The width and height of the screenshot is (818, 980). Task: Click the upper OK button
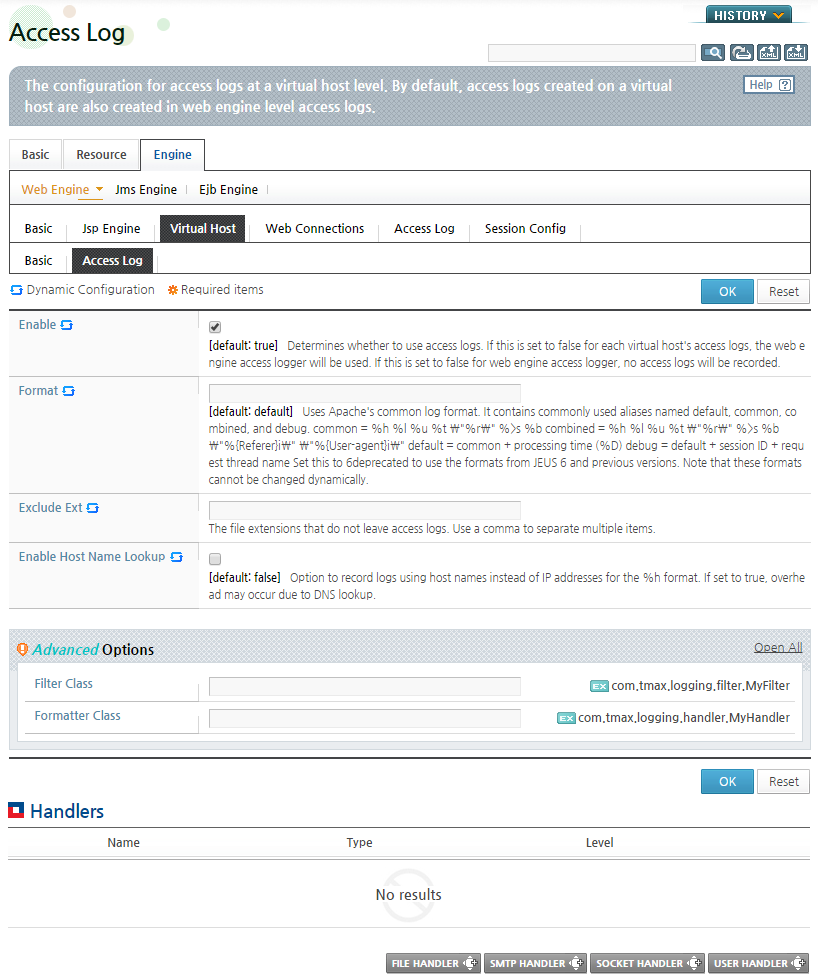coord(727,292)
